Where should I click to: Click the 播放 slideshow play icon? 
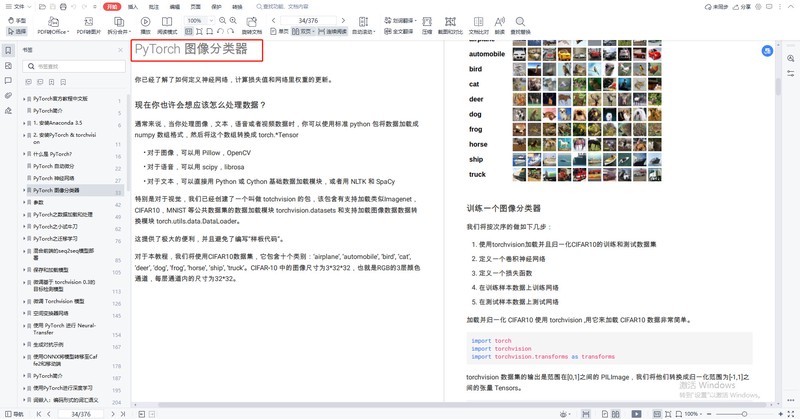(x=145, y=25)
